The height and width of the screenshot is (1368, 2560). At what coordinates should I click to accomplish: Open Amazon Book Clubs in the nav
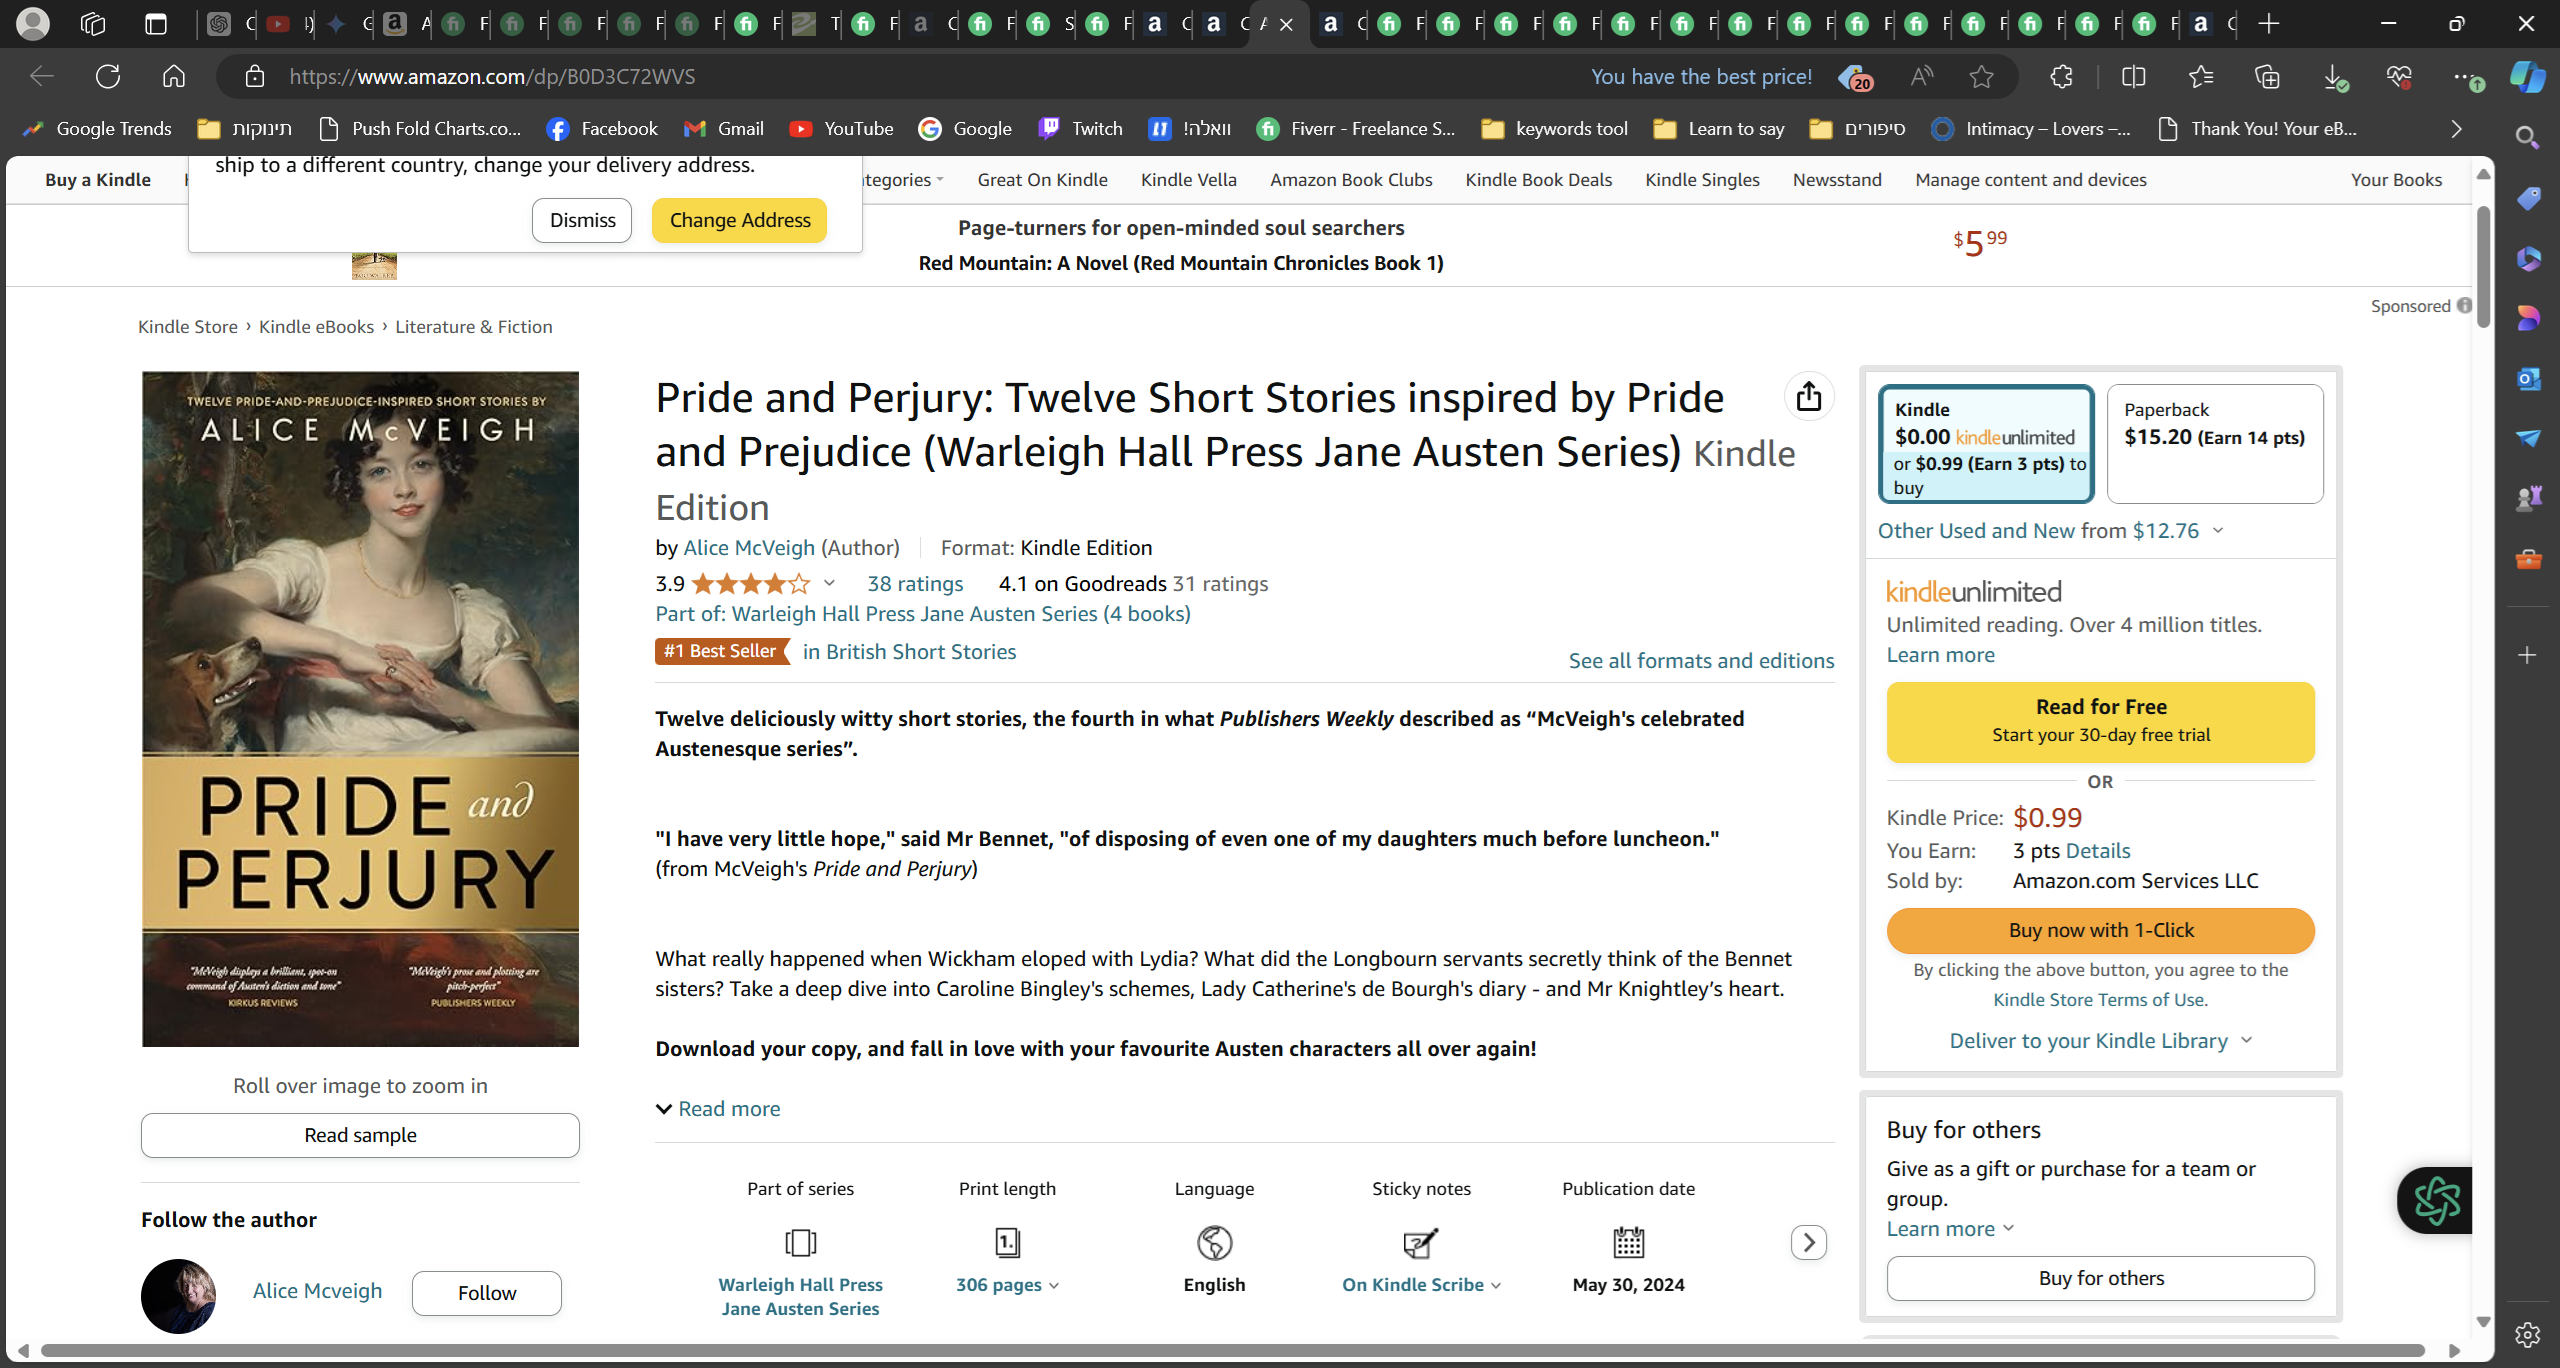point(1351,180)
